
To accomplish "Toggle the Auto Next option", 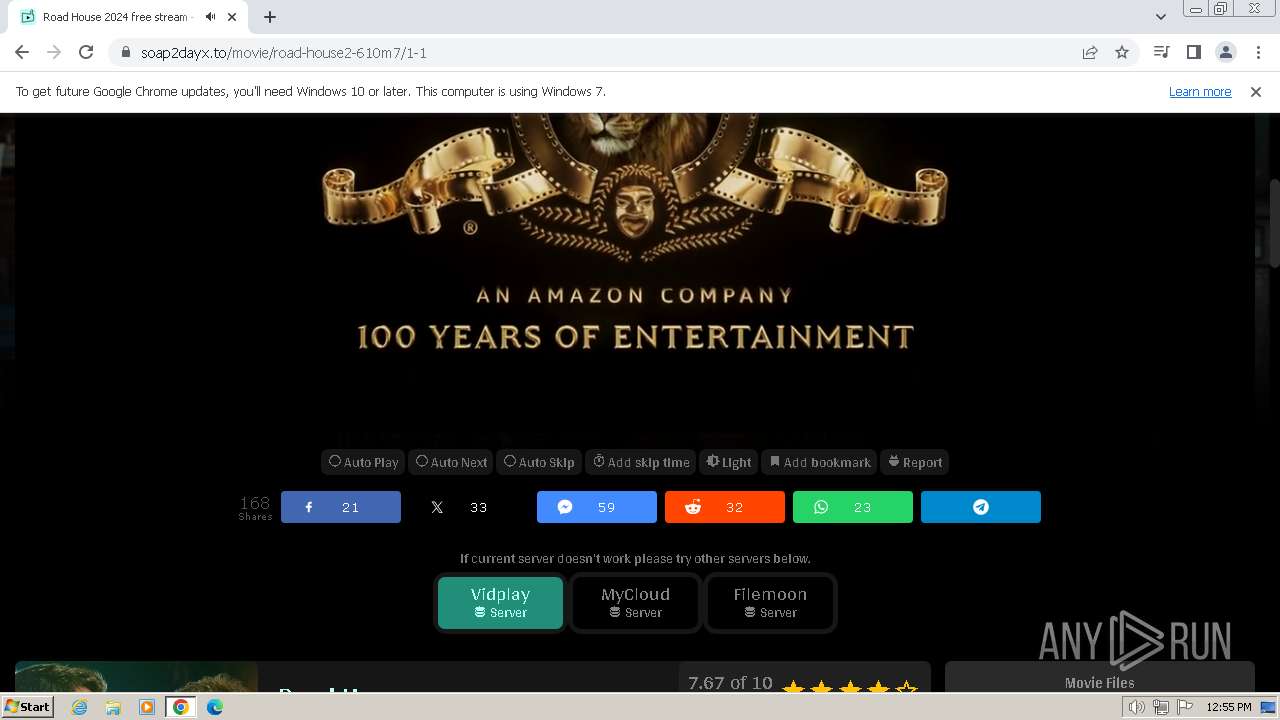I will pos(451,462).
